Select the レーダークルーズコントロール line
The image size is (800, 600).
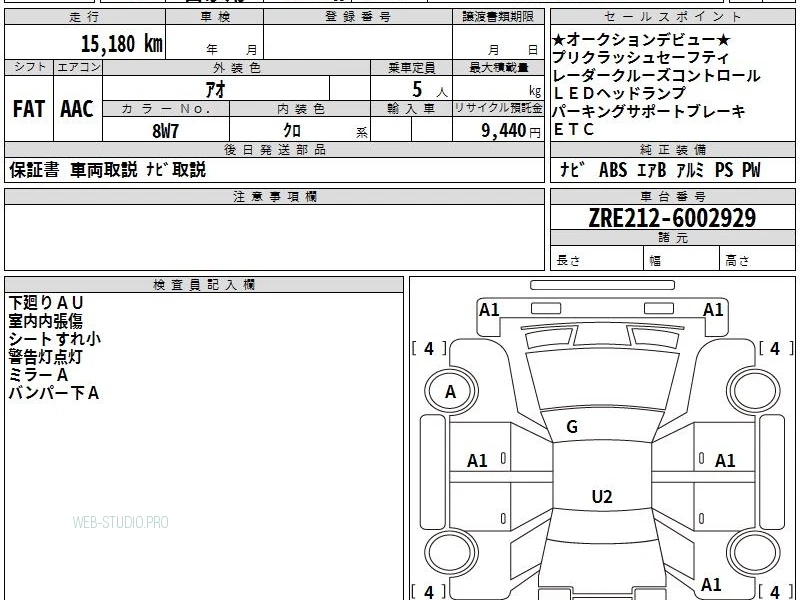point(656,76)
